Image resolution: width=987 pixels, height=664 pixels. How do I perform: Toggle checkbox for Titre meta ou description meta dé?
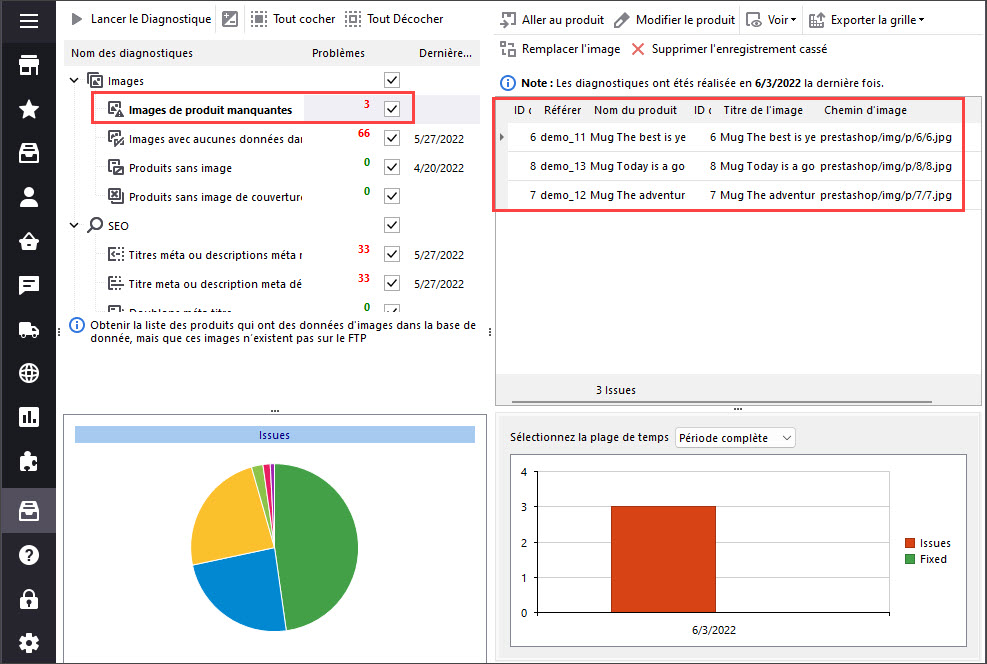(x=392, y=283)
